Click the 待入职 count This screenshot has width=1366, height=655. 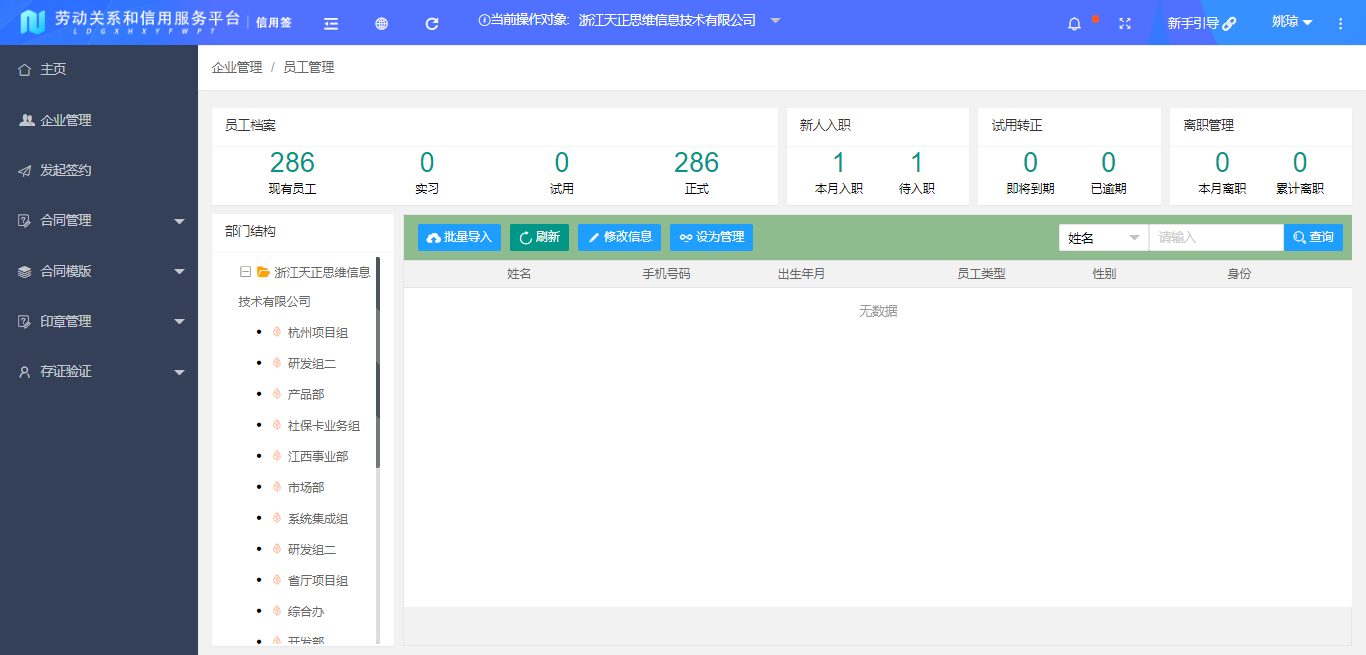(917, 162)
